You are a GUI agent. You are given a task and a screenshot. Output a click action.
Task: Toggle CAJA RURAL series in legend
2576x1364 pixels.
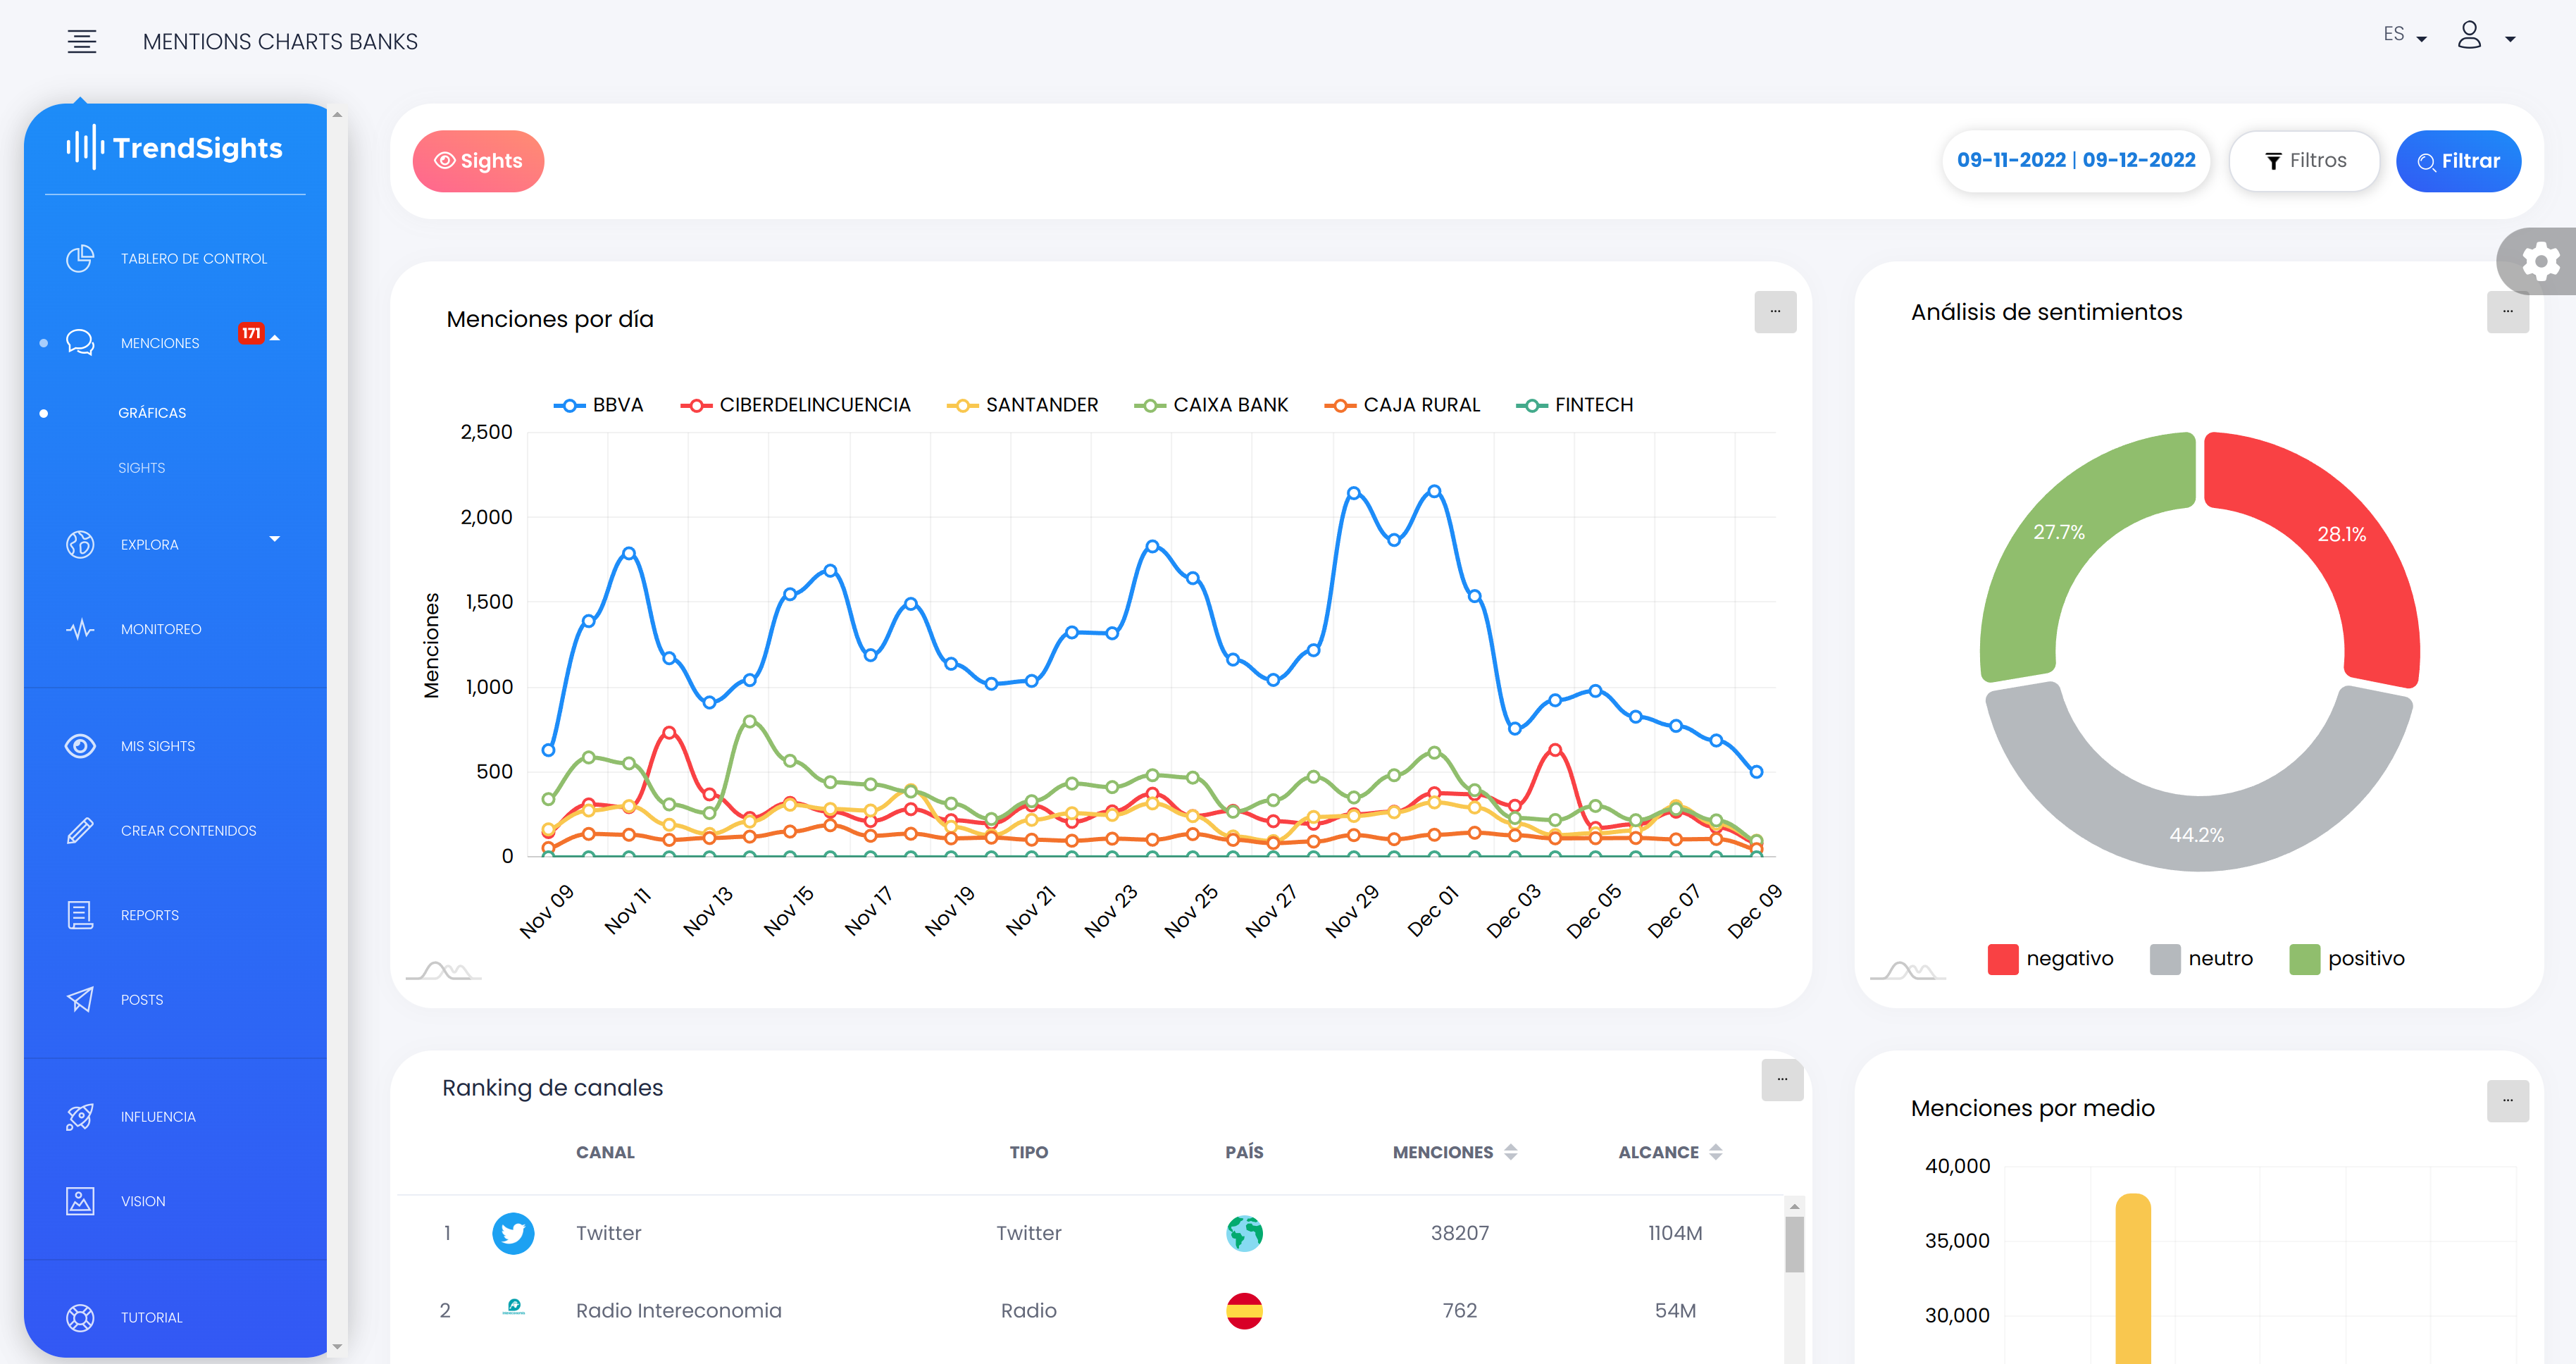tap(1402, 405)
